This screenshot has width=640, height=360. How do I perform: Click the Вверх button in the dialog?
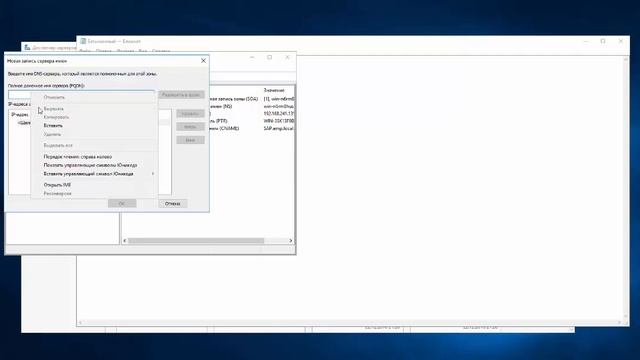point(190,127)
